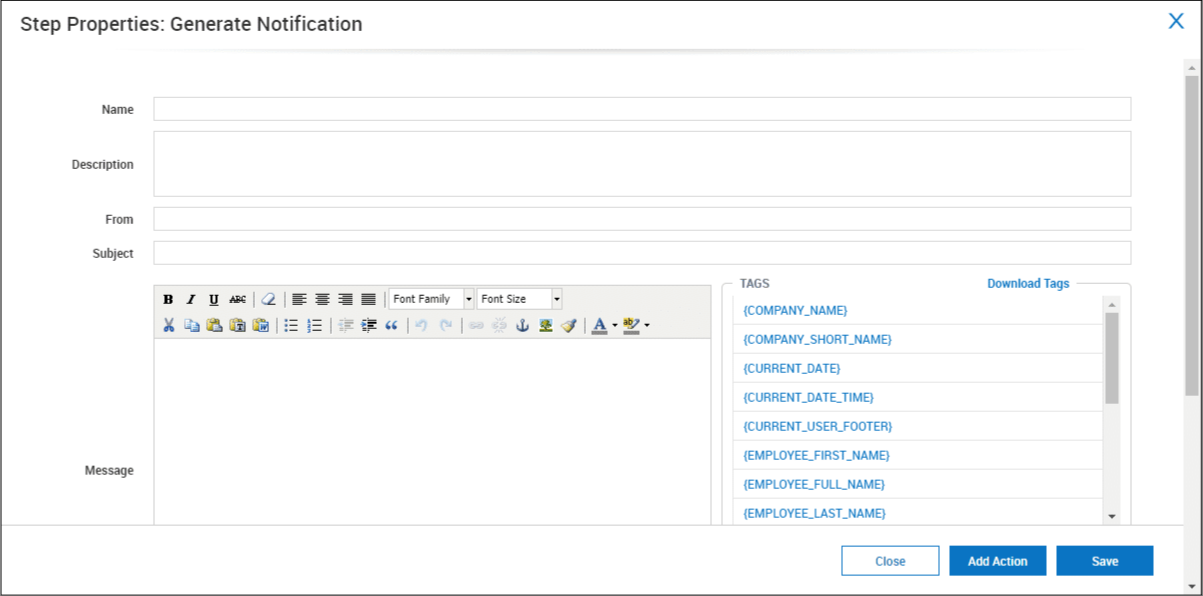
Task: Click the dialog scroll-down arrow
Action: click(1192, 586)
